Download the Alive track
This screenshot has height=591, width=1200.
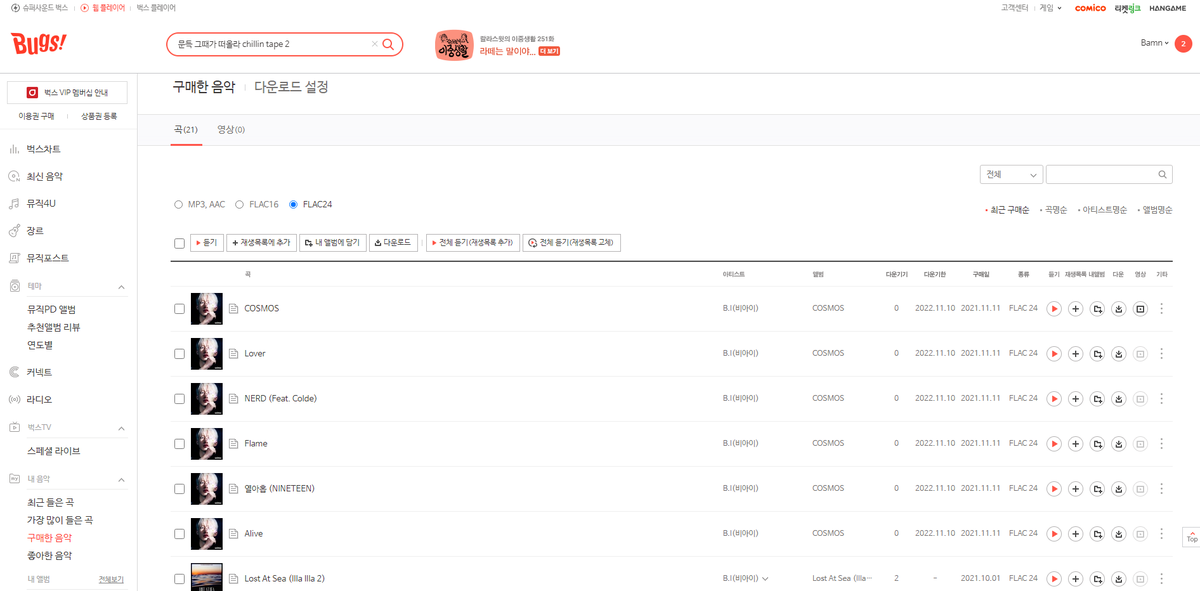(x=1119, y=534)
